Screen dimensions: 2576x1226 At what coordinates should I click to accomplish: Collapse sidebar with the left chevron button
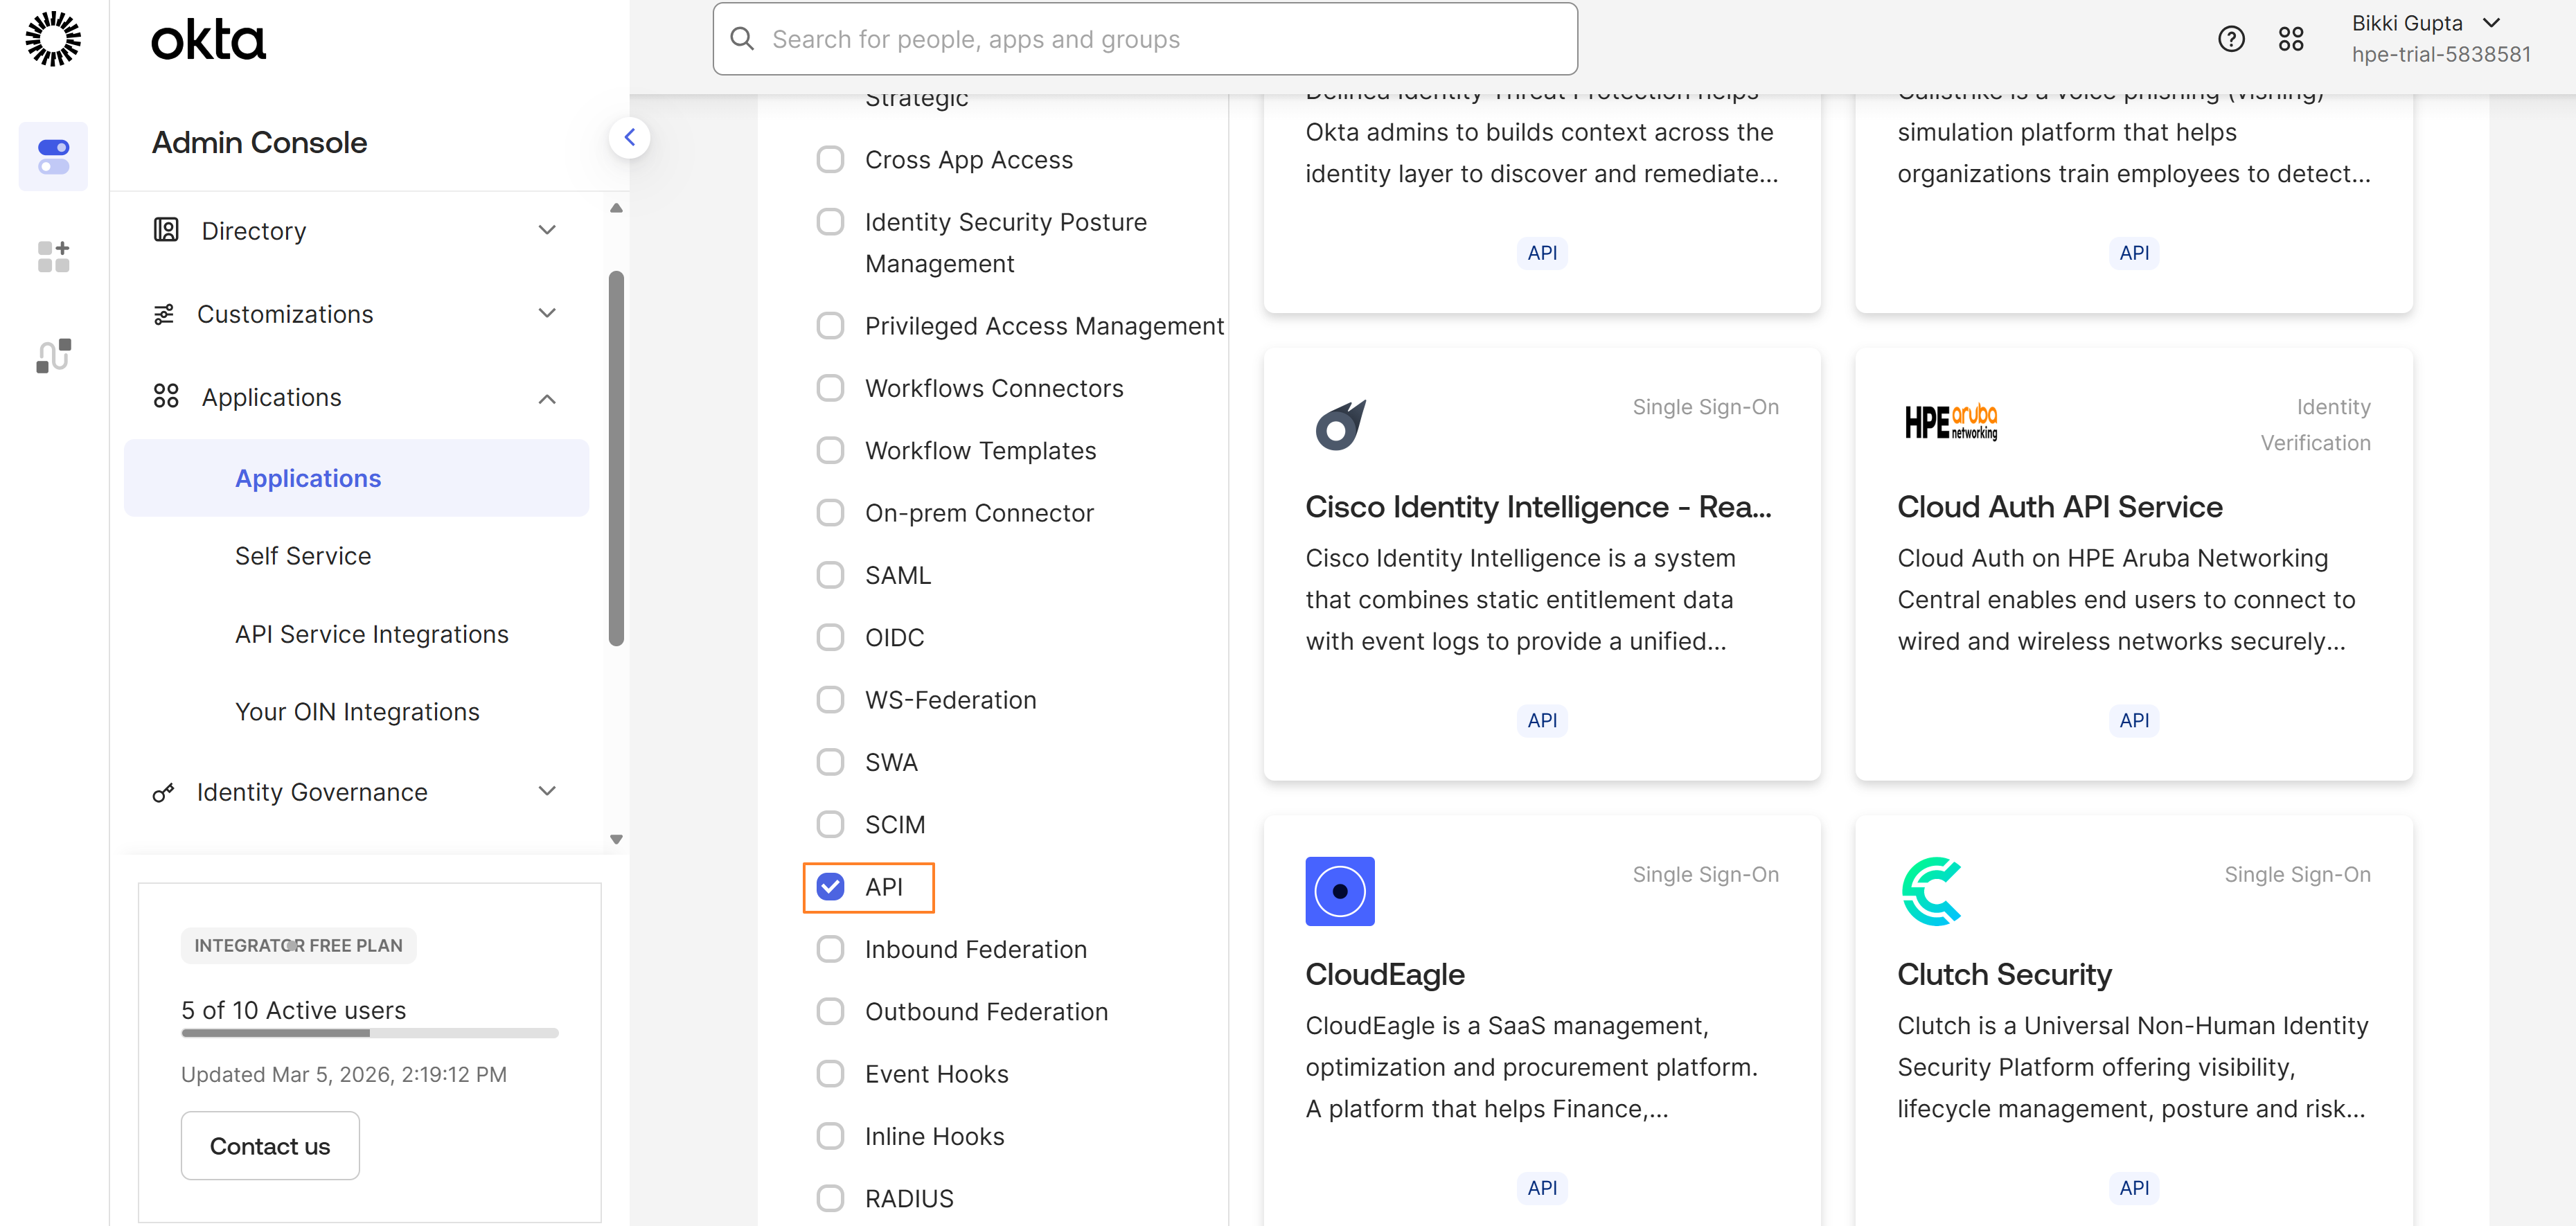point(629,137)
